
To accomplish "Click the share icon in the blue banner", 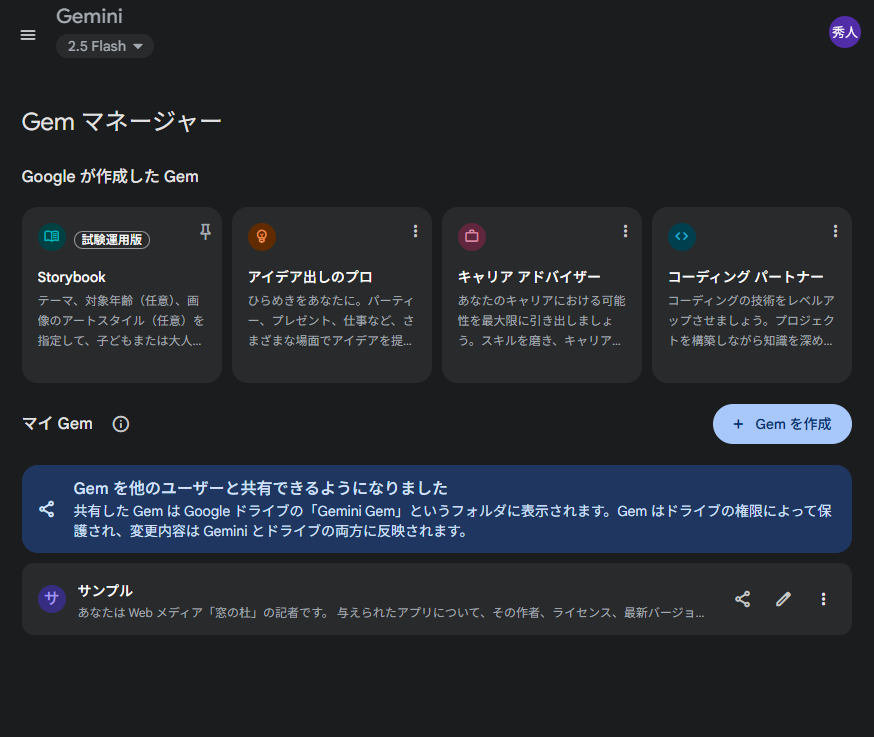I will pyautogui.click(x=46, y=509).
